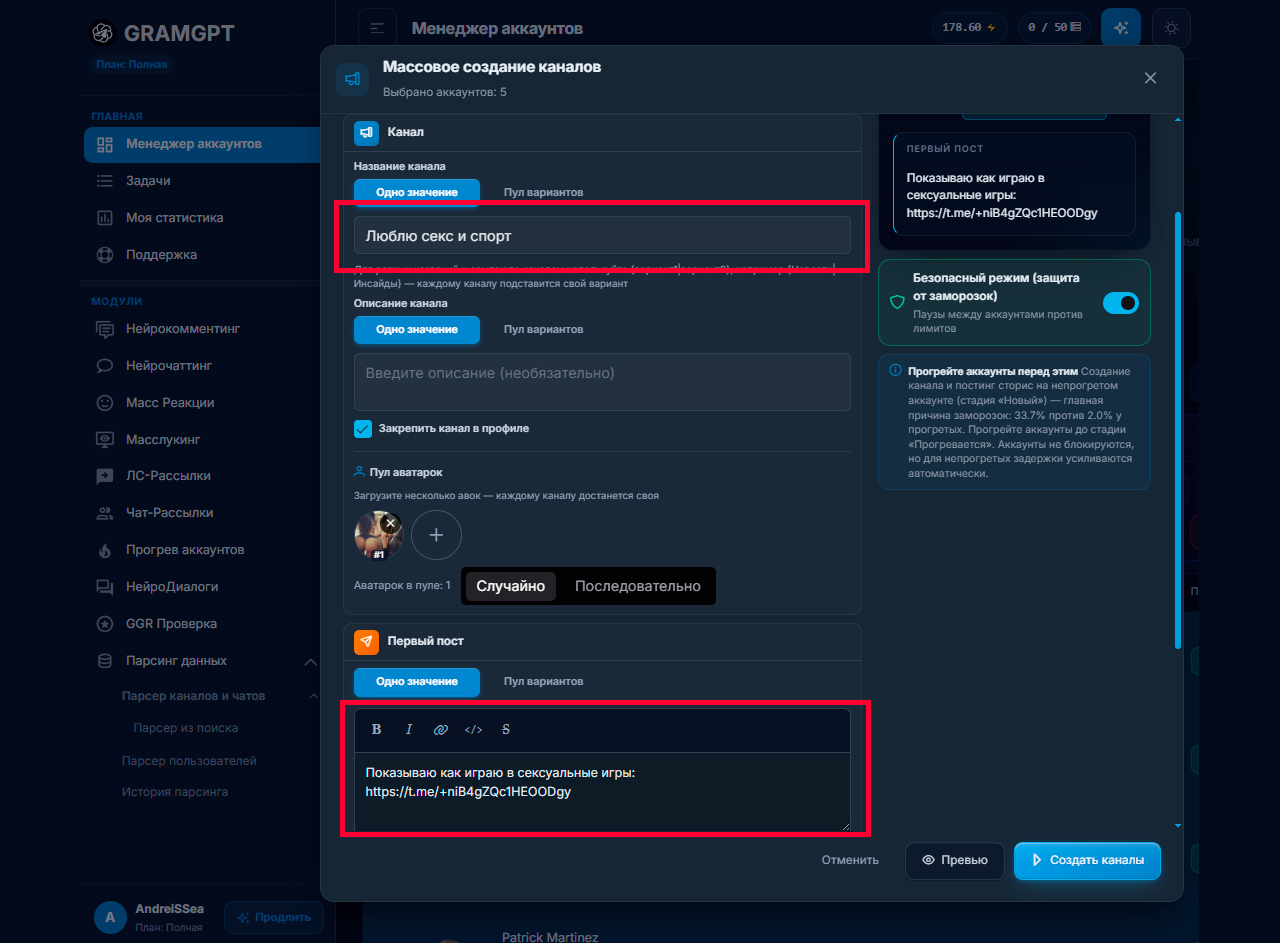The width and height of the screenshot is (1280, 943).
Task: Click Создать каналы button
Action: tap(1088, 860)
